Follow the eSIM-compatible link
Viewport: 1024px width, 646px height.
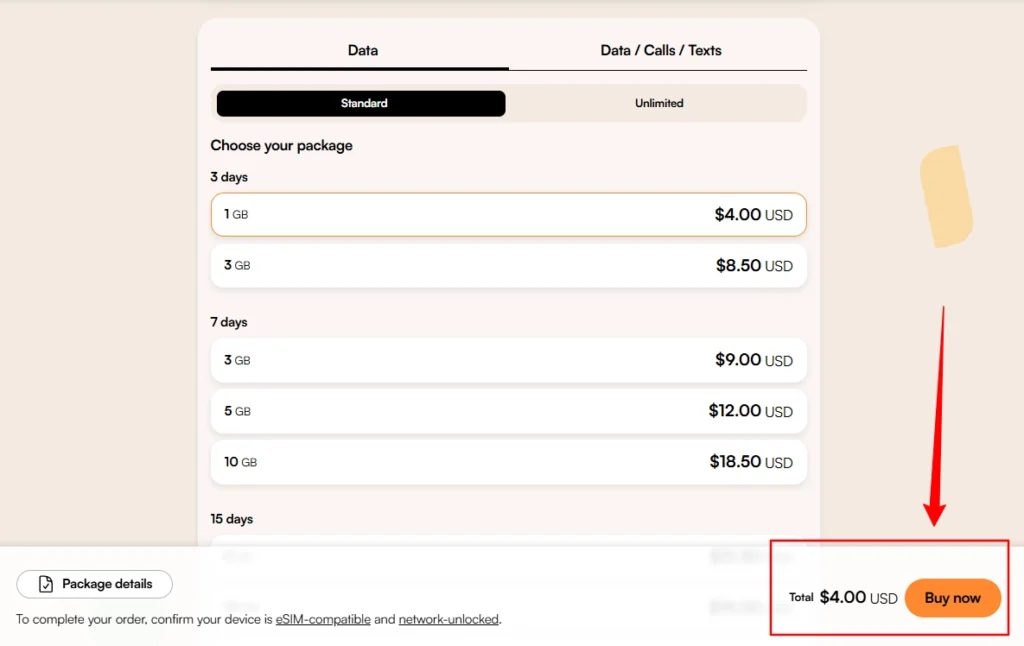click(x=323, y=620)
